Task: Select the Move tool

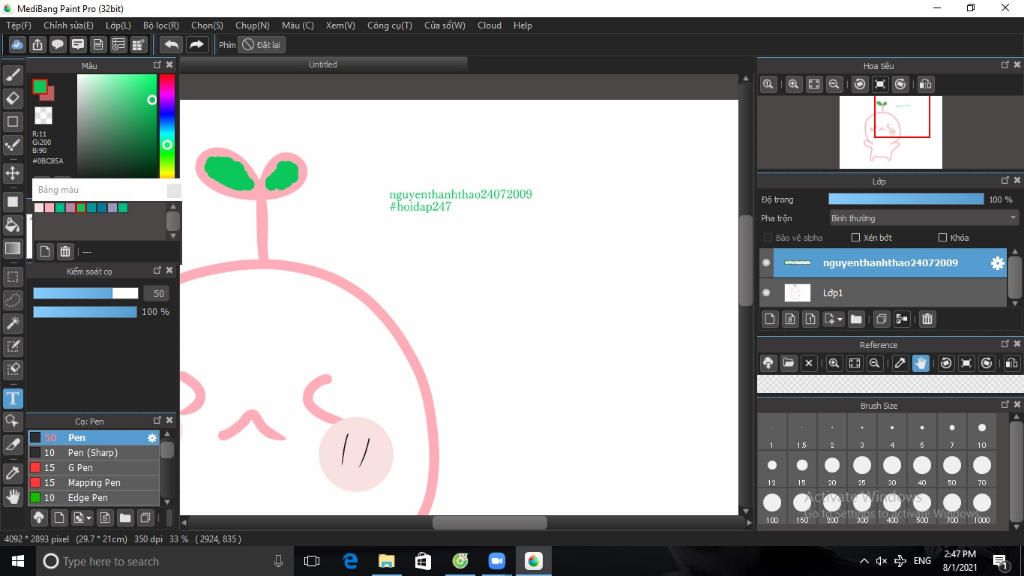Action: pyautogui.click(x=12, y=173)
